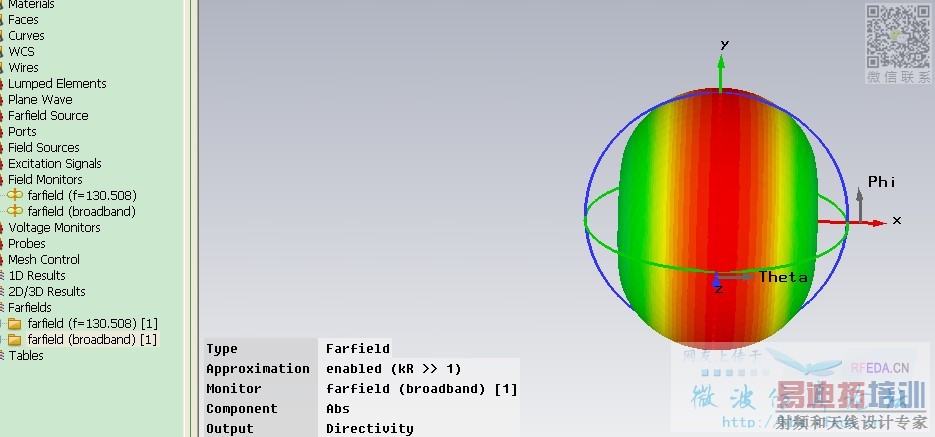Click the folder icon of farfield (f=130.508) [1]
Image resolution: width=935 pixels, height=437 pixels.
coord(14,324)
